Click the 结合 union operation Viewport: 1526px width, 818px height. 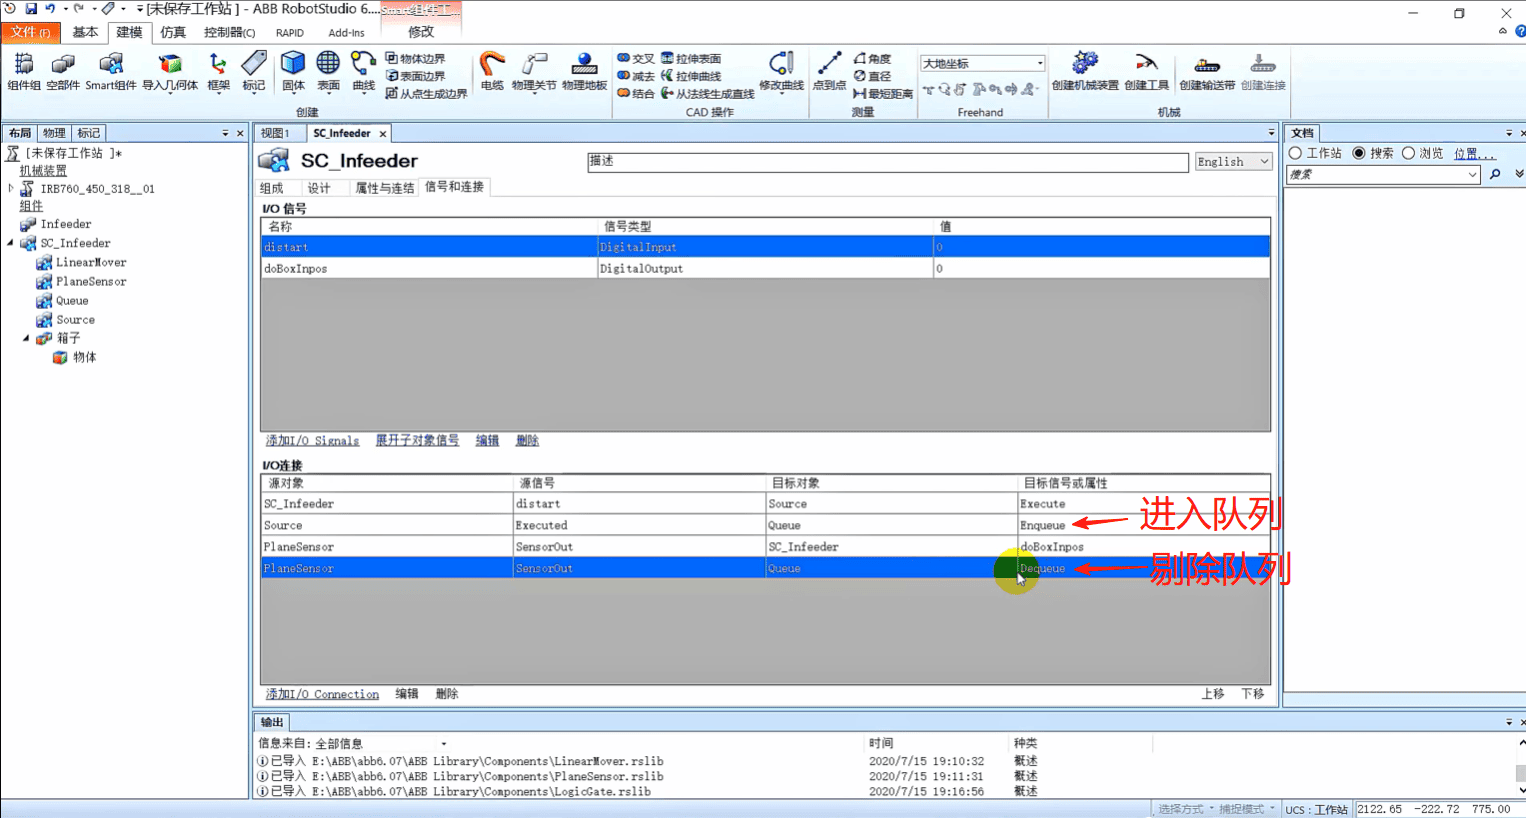[636, 93]
